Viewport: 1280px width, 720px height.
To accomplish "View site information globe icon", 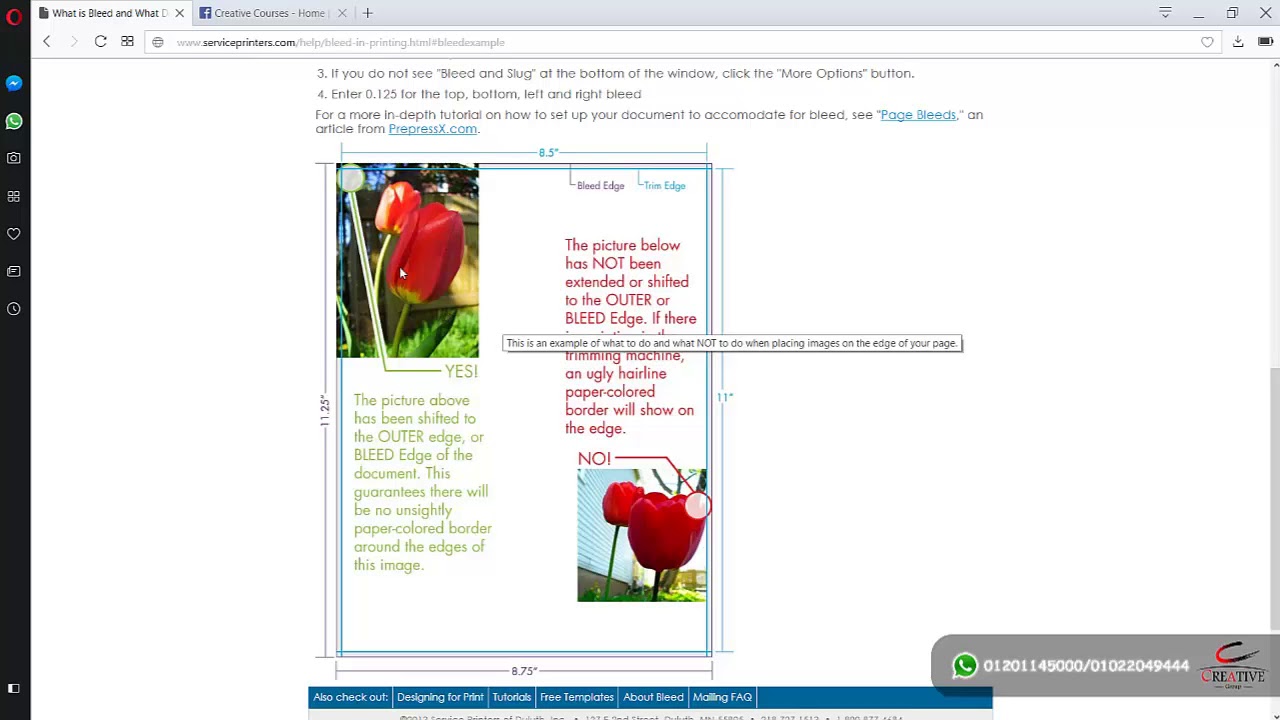I will click(158, 42).
